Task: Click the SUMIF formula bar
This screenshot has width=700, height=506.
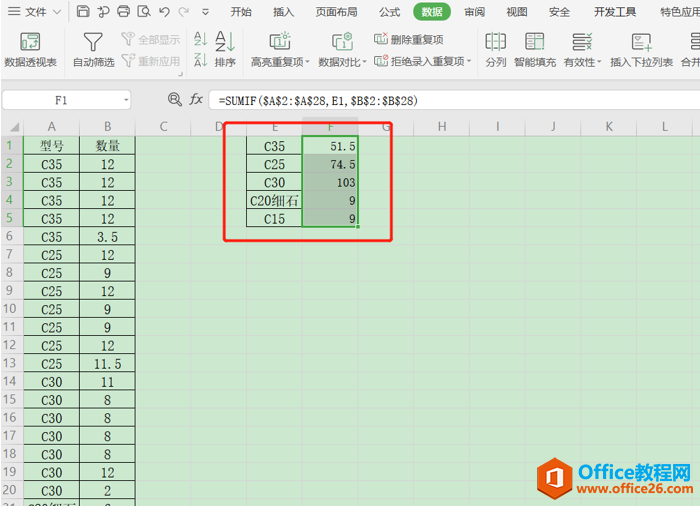Action: pos(454,100)
